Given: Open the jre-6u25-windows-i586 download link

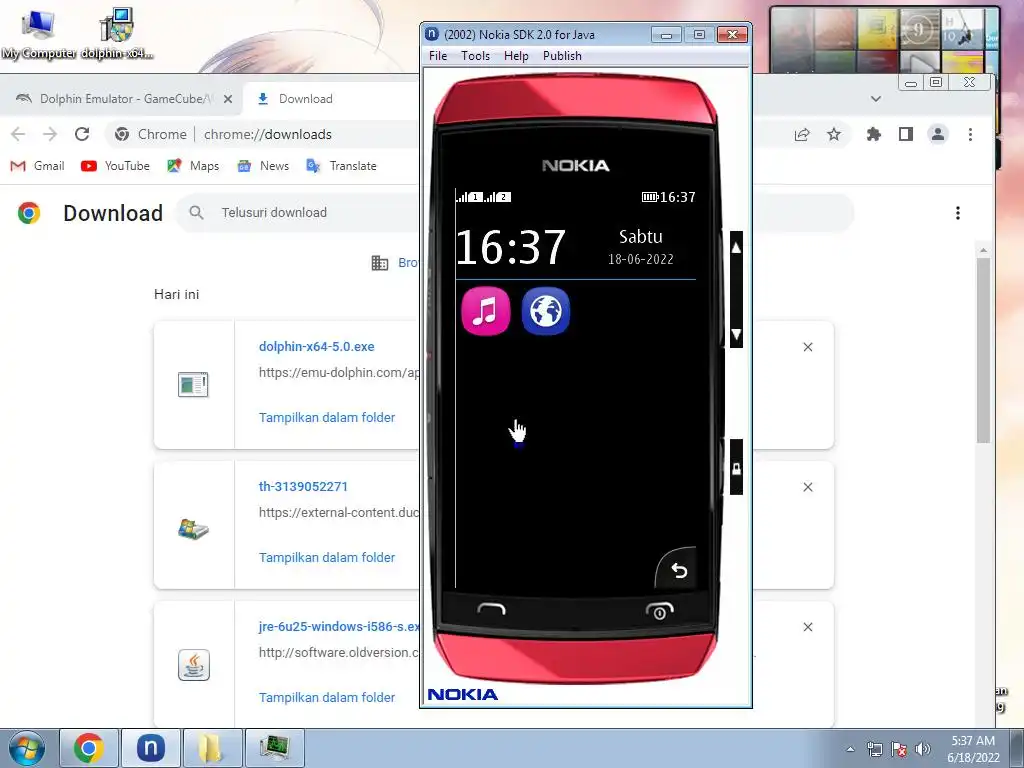Looking at the screenshot, I should click(x=339, y=626).
